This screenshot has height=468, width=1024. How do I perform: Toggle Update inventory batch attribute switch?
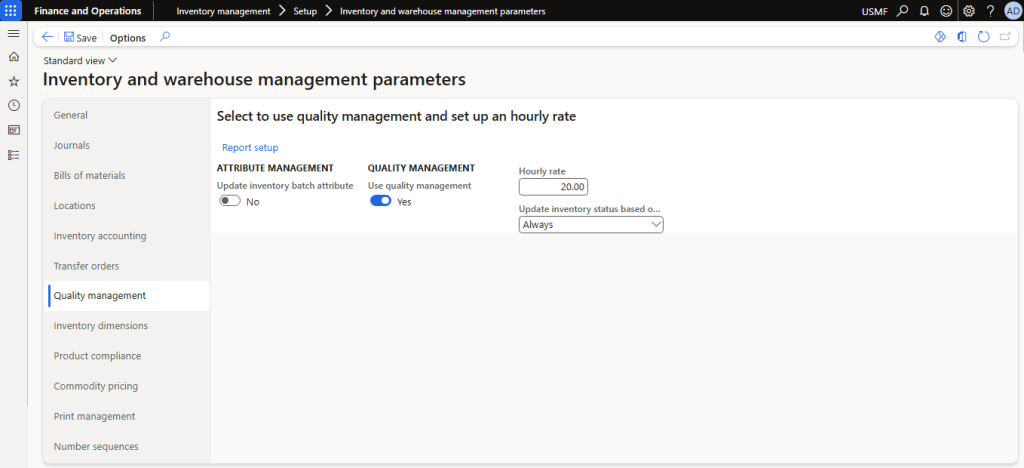[230, 201]
